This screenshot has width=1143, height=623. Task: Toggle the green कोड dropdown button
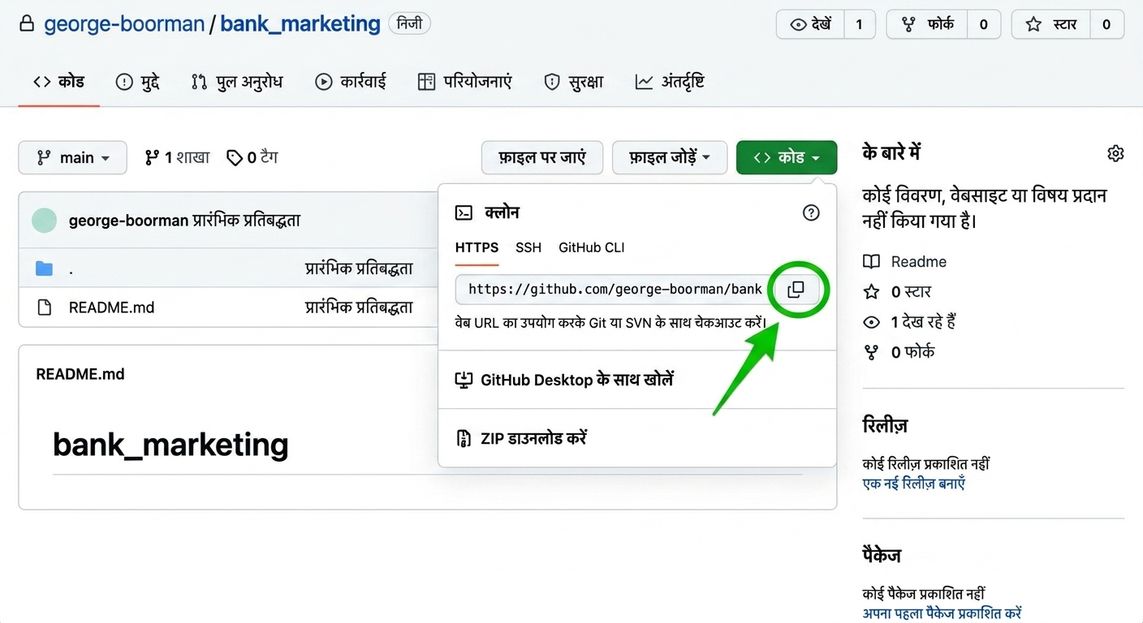787,157
